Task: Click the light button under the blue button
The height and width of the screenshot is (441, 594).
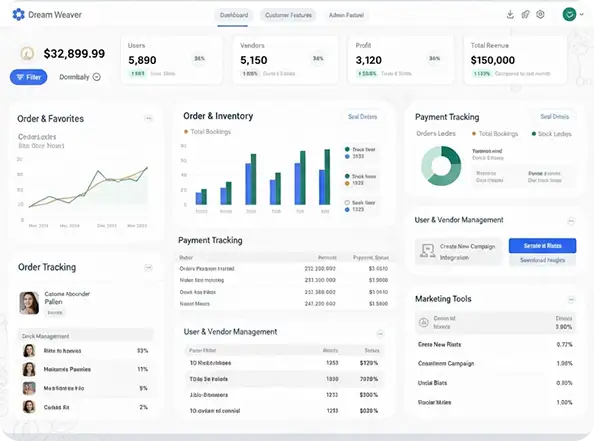Action: [x=542, y=260]
